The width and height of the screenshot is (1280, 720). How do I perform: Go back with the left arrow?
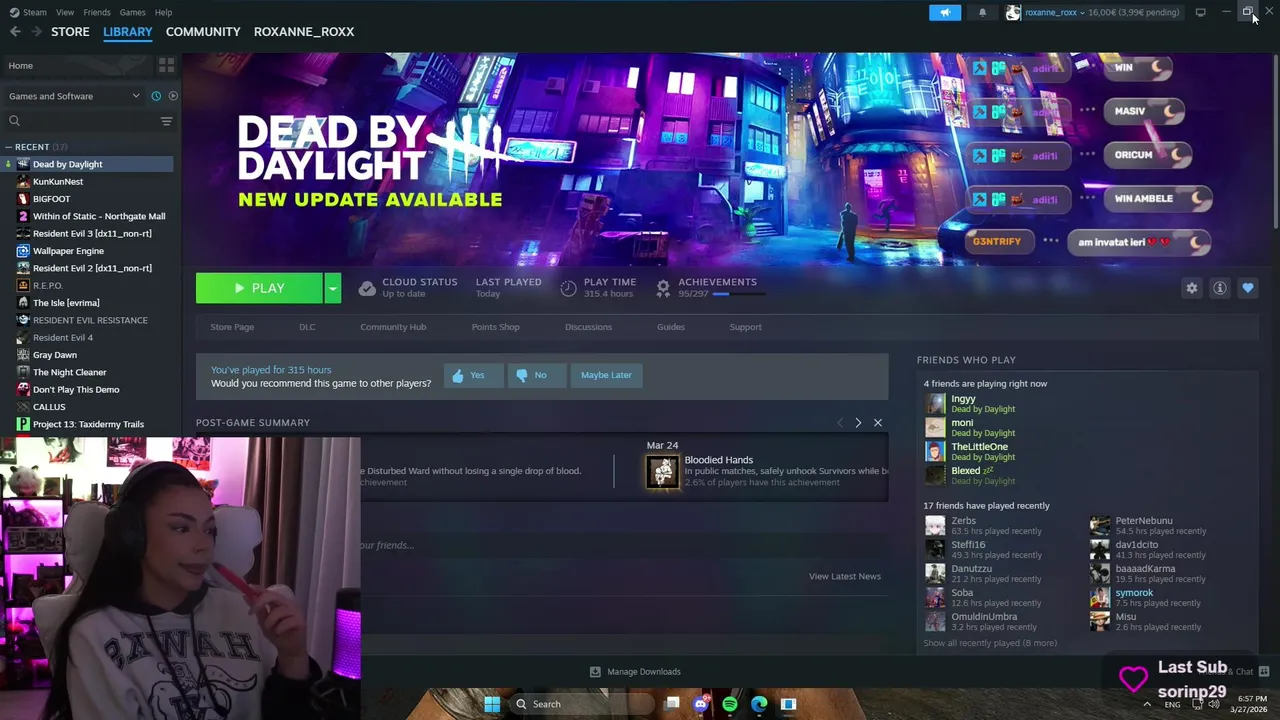tap(15, 32)
